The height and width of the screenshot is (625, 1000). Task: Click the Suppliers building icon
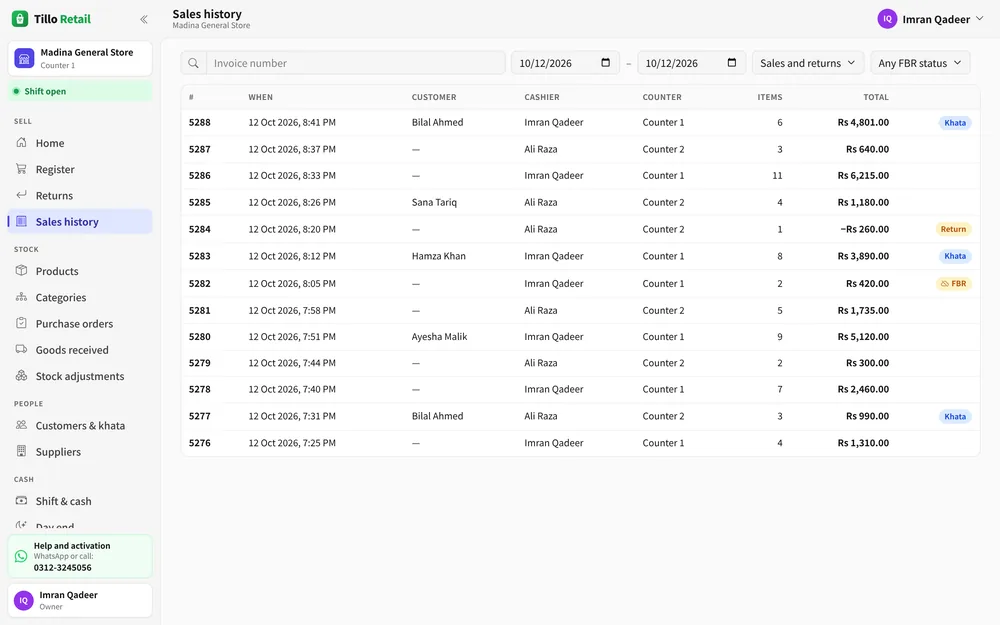[x=22, y=452]
